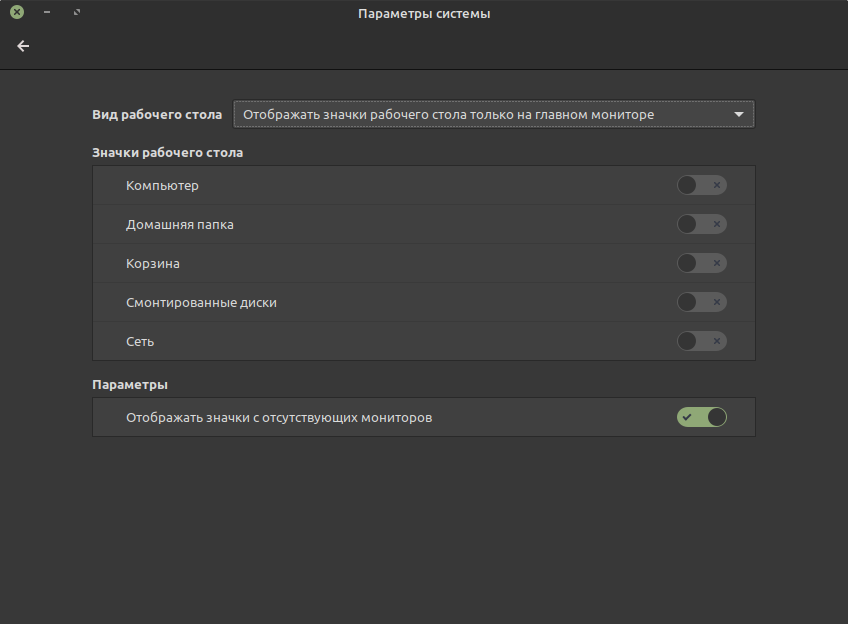Open the desktop layout dropdown
The image size is (848, 624).
[493, 114]
